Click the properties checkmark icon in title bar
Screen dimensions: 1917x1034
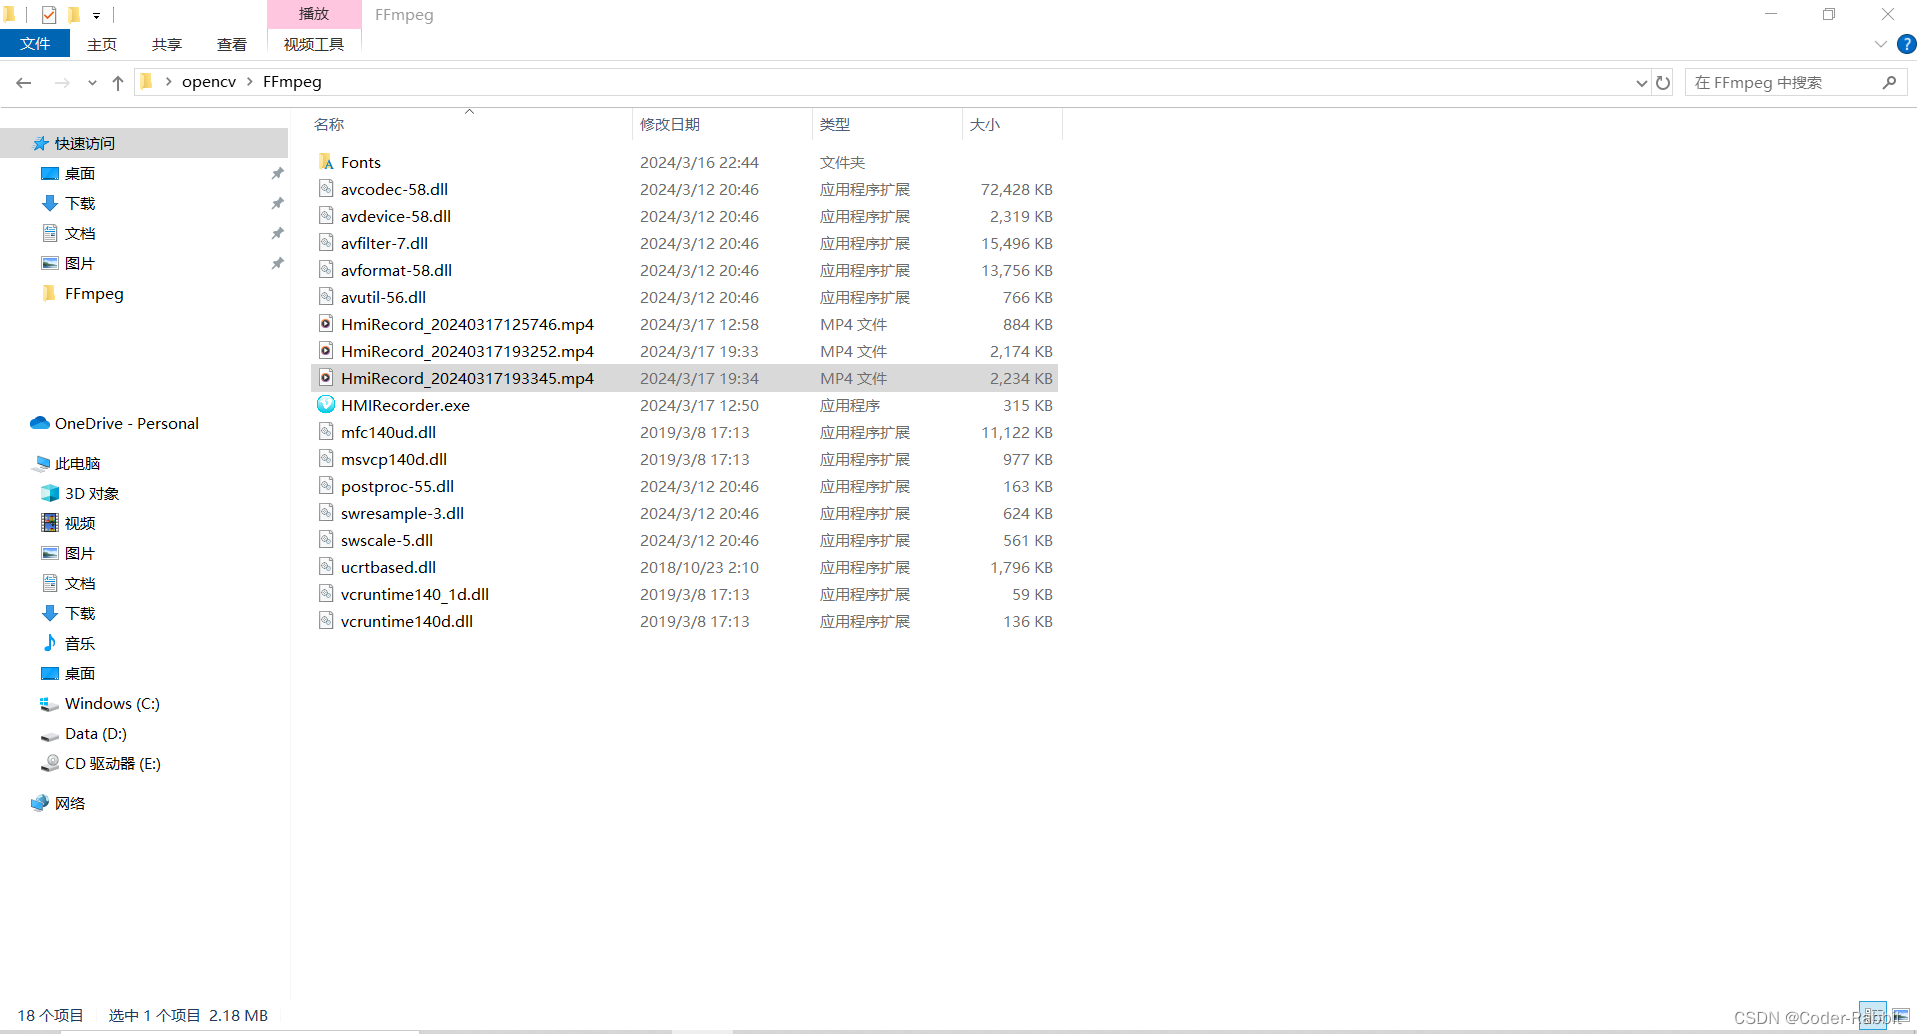click(x=49, y=14)
